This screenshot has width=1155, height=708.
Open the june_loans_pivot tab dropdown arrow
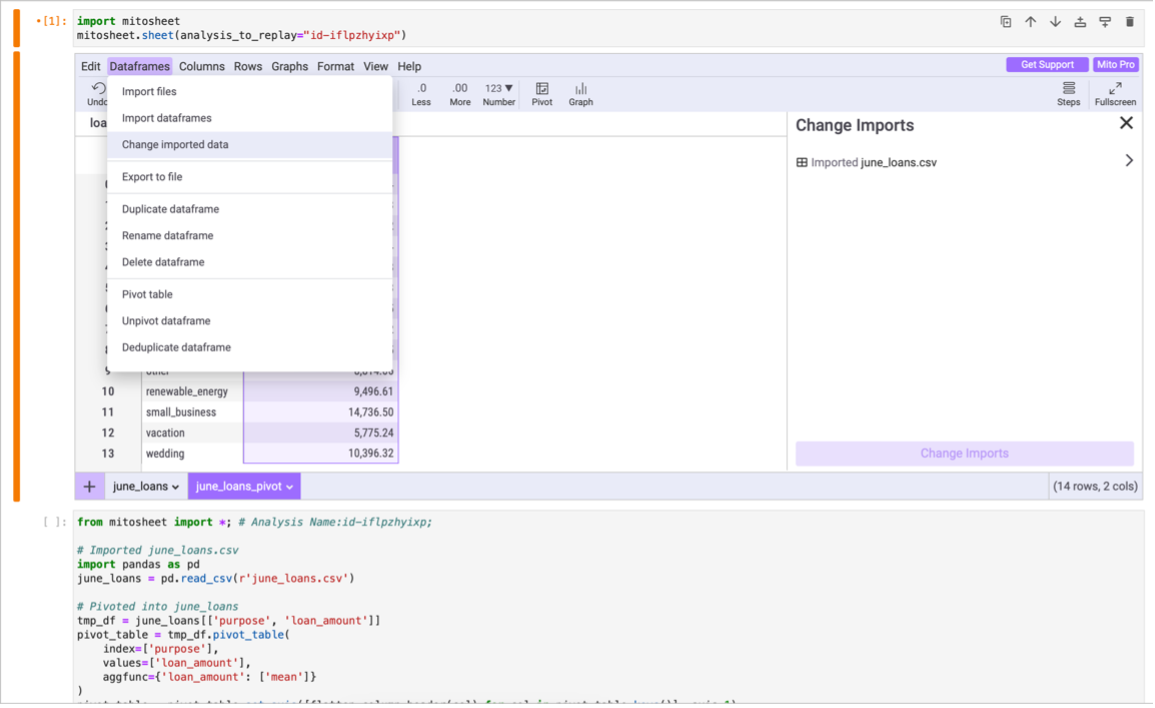pyautogui.click(x=290, y=487)
